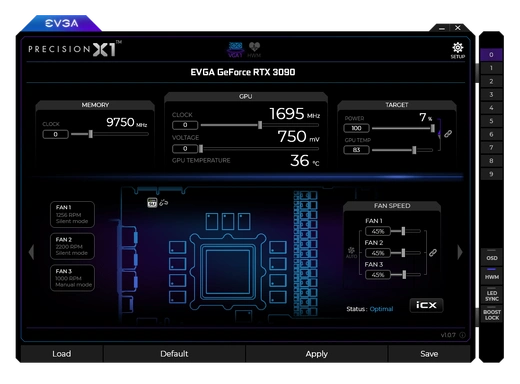Select profile 4

click(491, 108)
